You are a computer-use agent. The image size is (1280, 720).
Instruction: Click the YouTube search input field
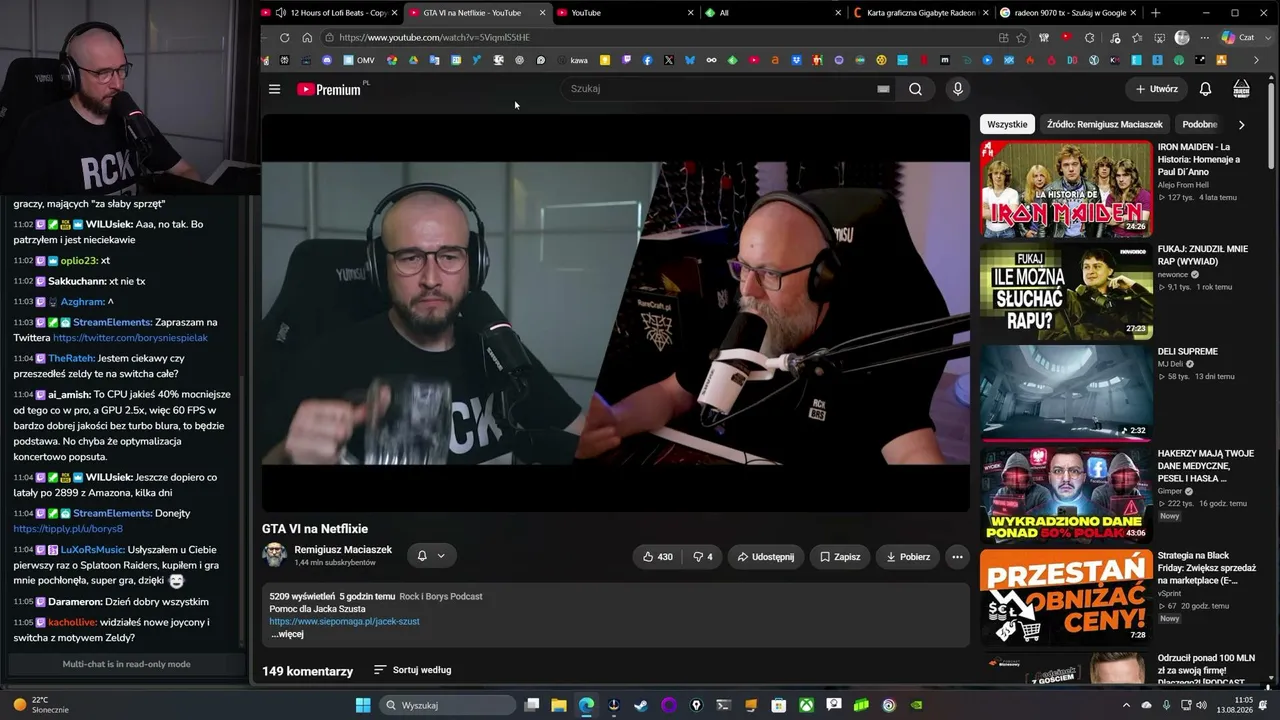click(x=720, y=89)
